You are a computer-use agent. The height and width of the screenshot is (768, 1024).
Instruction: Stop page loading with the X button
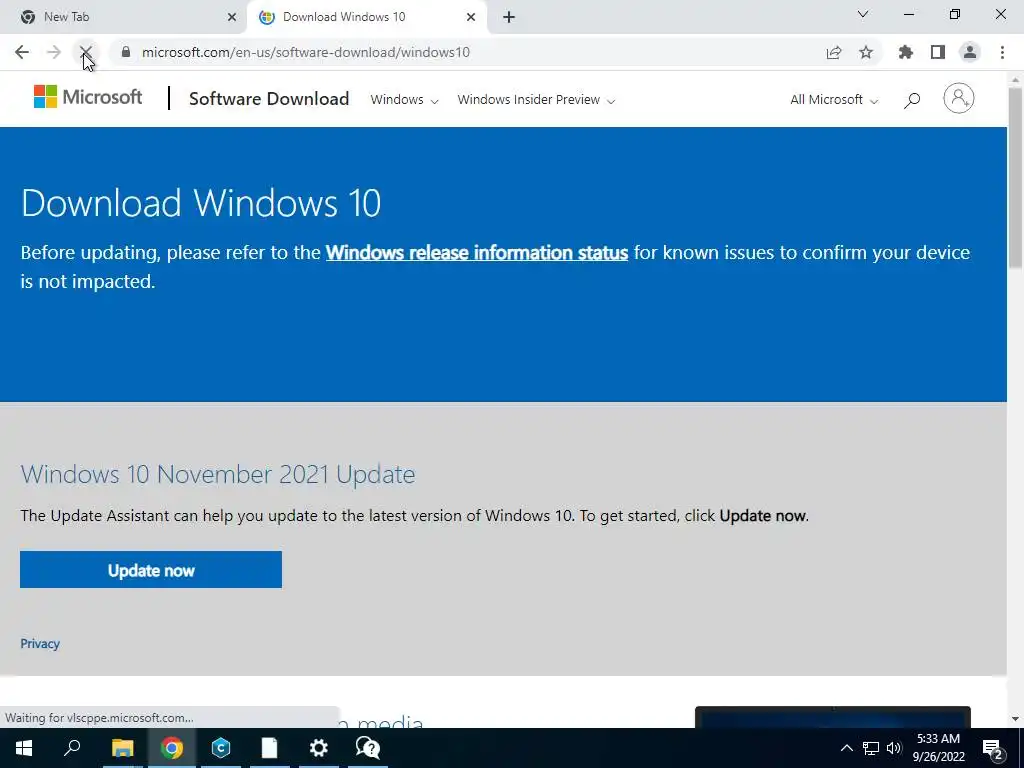[x=86, y=52]
